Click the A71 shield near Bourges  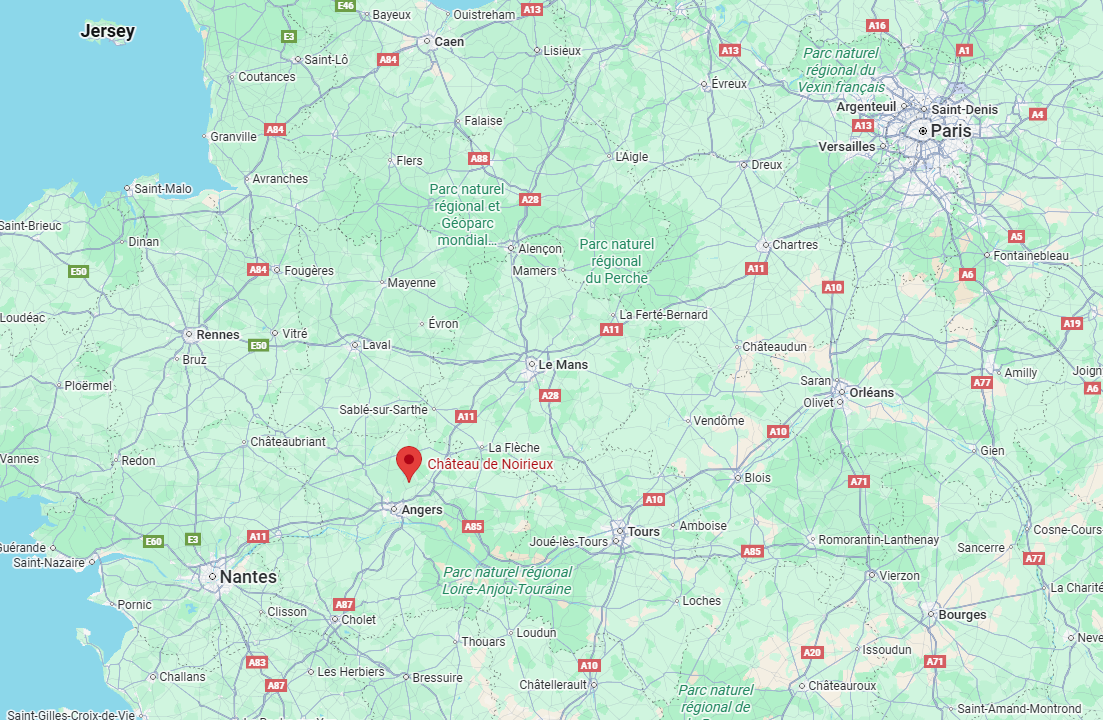934,662
